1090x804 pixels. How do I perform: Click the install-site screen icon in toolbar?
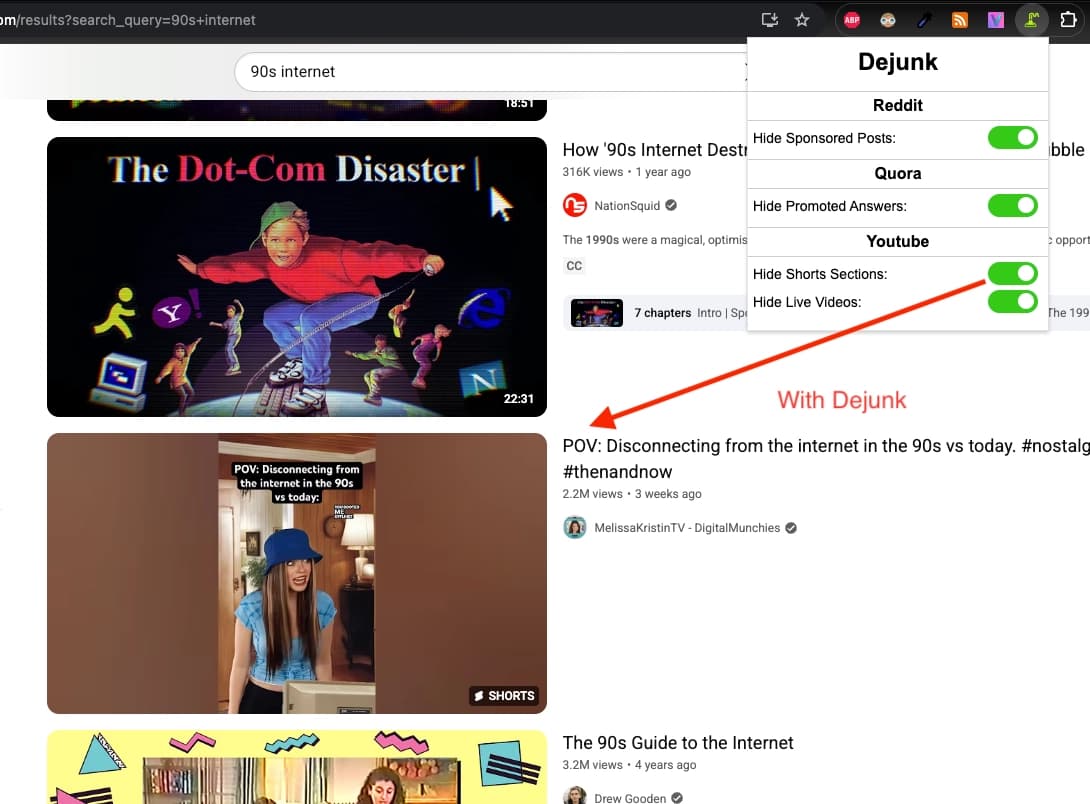point(769,19)
